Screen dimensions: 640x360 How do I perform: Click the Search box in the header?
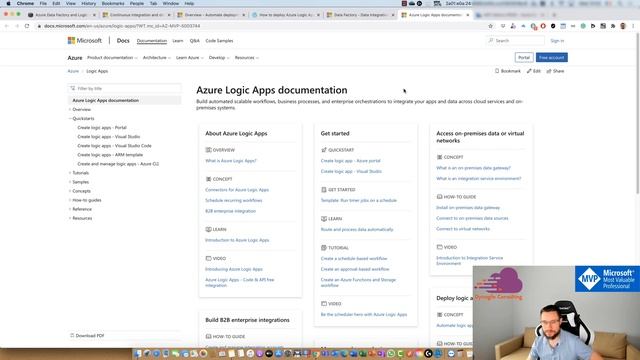[x=515, y=41]
